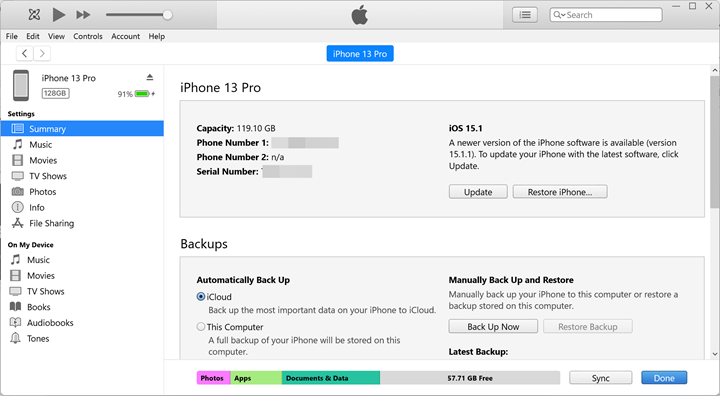Select This Computer backup radio button

click(201, 327)
